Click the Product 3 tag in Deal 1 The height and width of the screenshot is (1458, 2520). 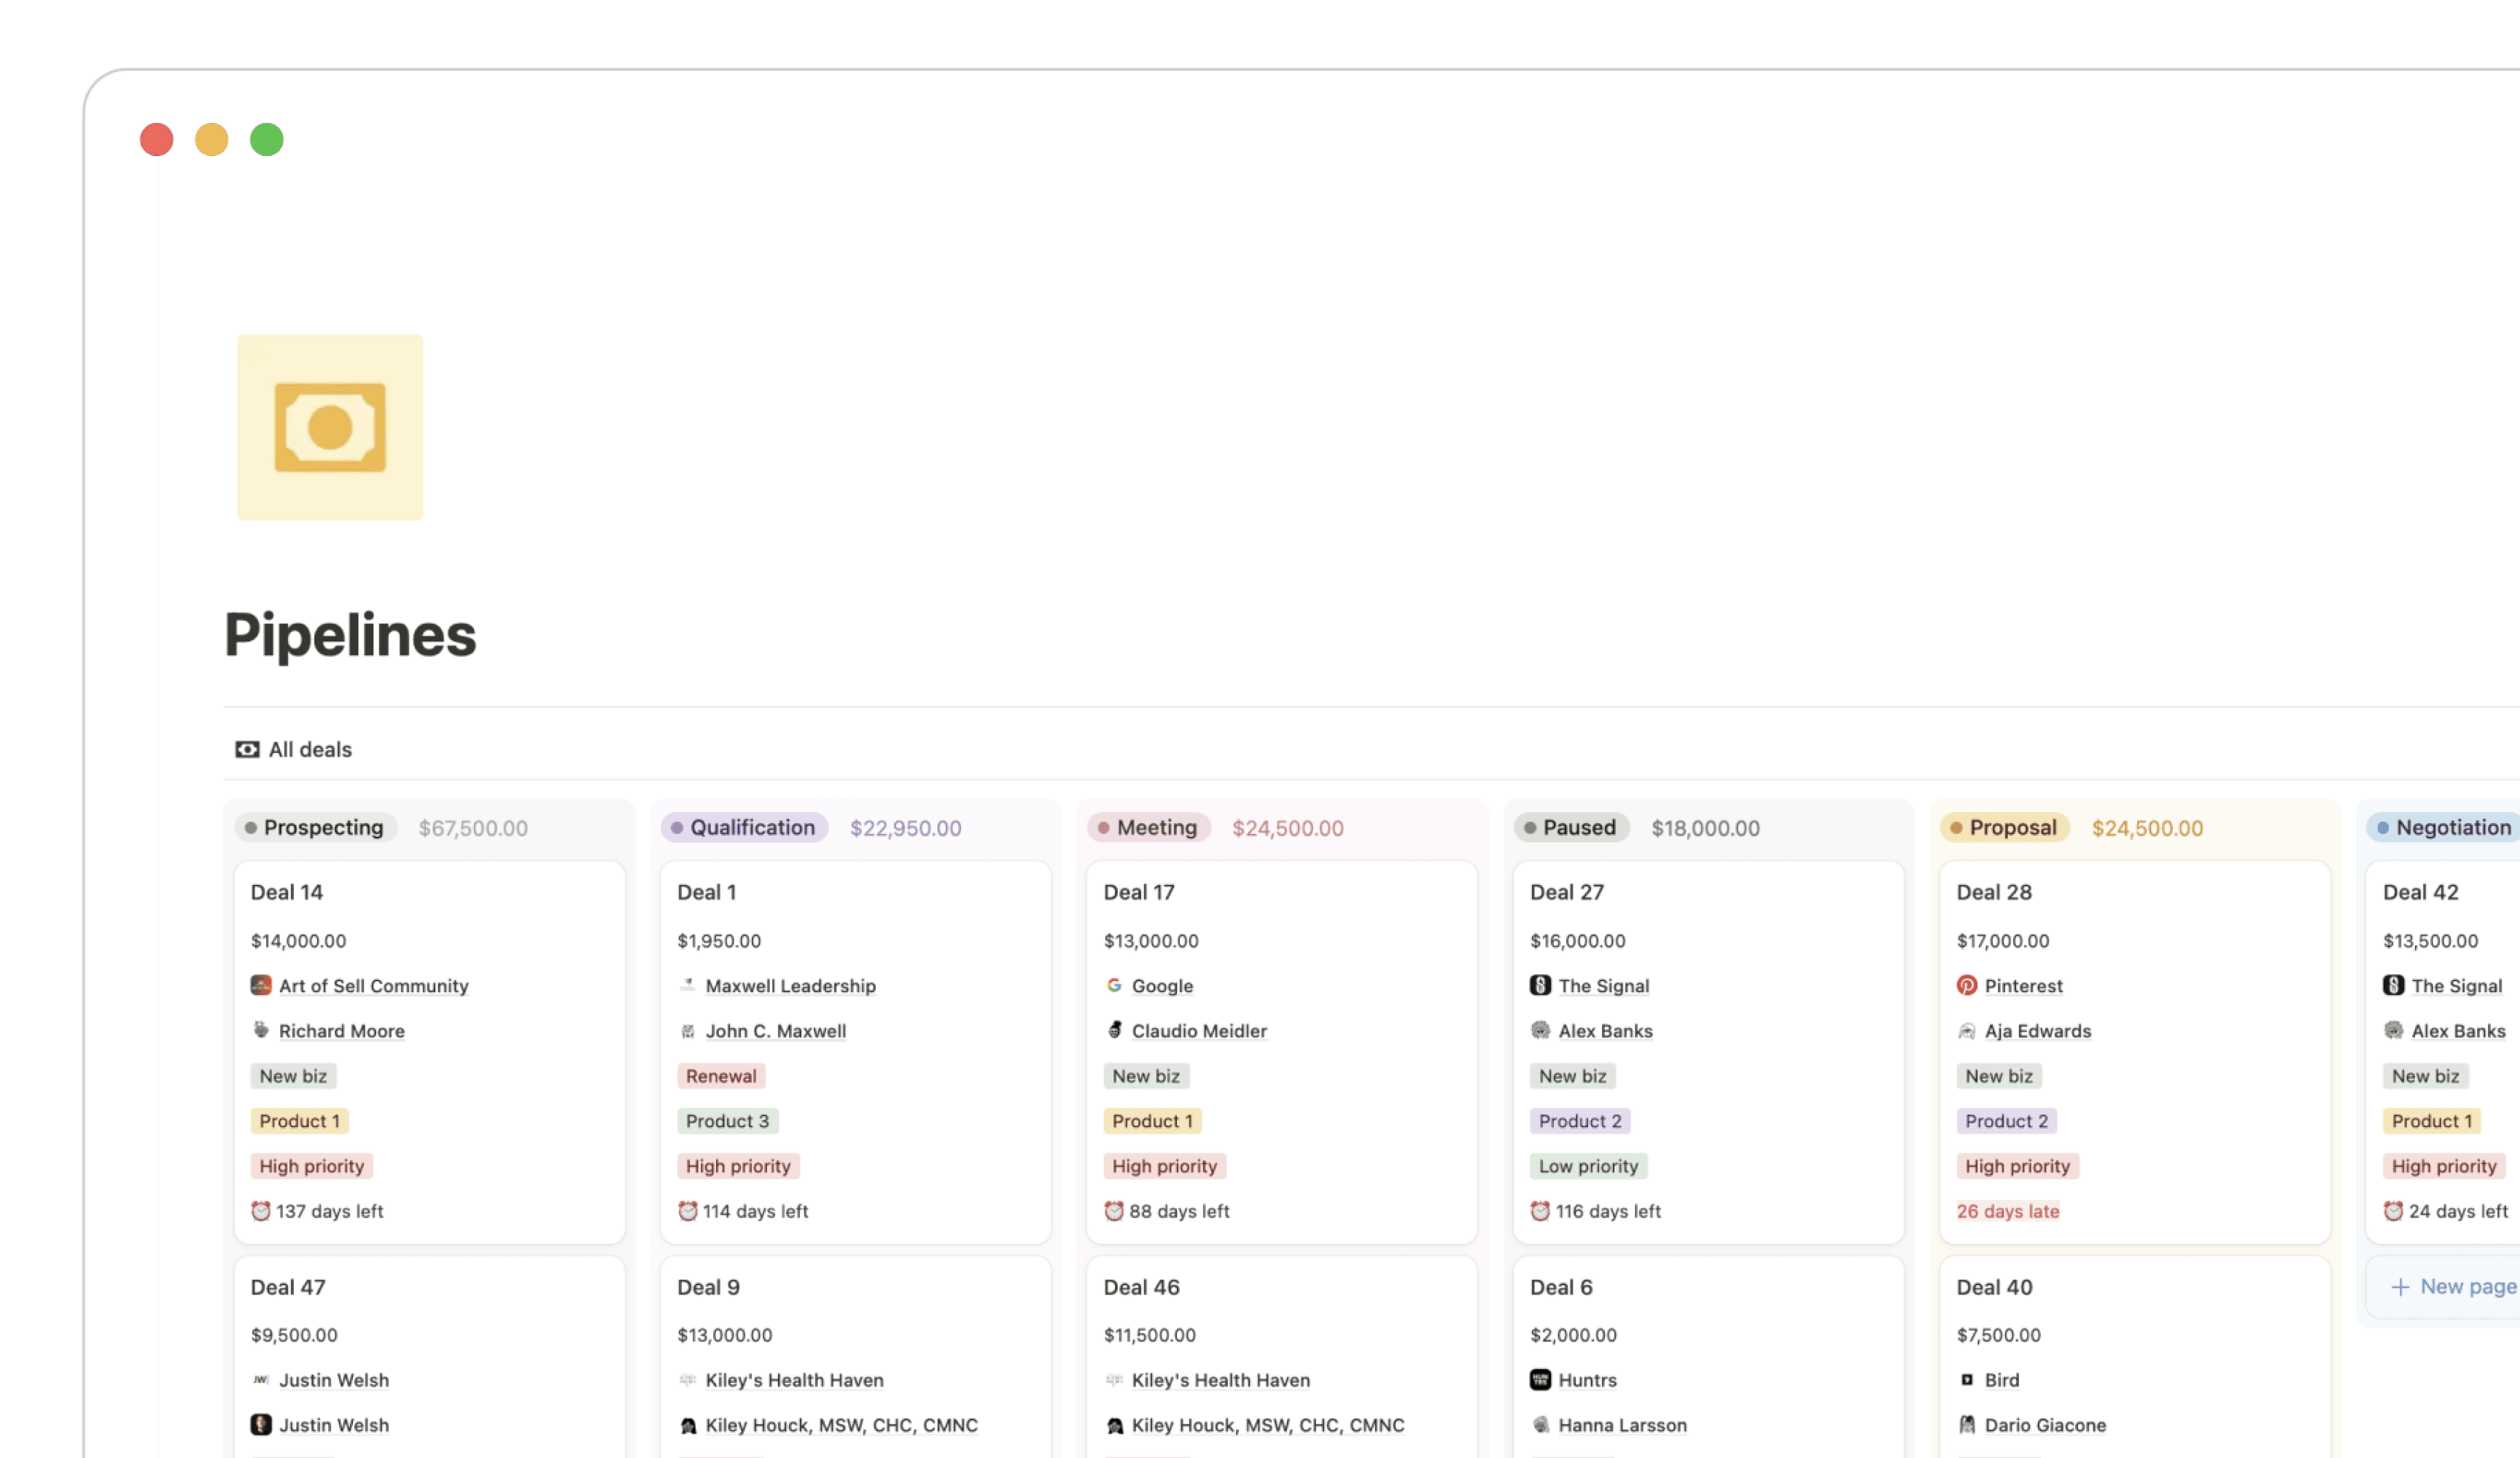pos(727,1121)
